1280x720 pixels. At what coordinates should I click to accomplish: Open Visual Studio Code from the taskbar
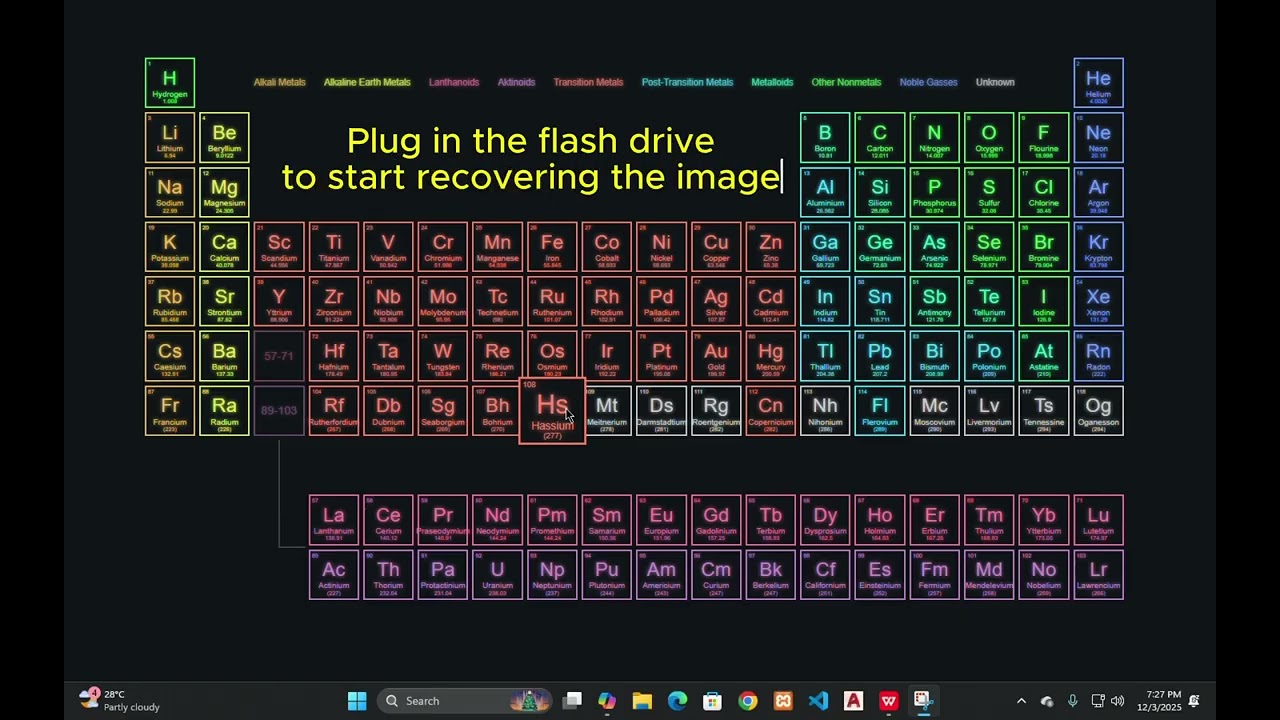click(818, 701)
